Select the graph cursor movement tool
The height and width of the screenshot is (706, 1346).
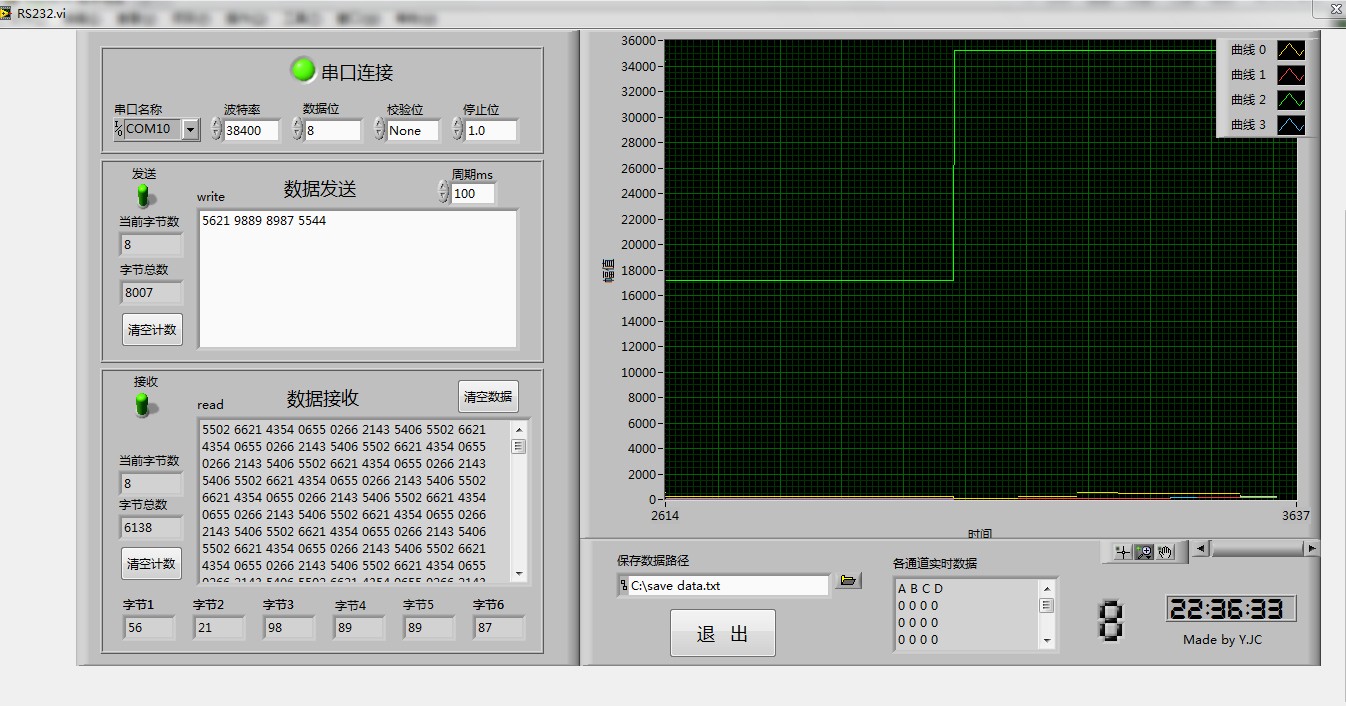click(x=1123, y=552)
